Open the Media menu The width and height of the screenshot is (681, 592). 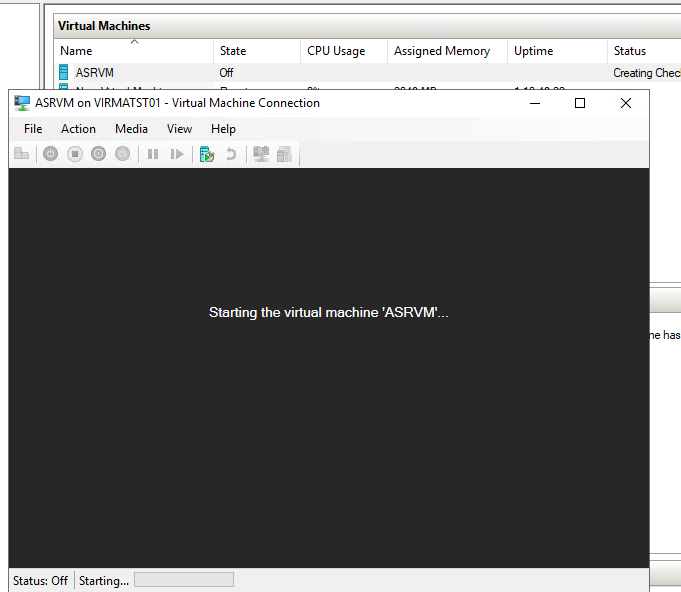click(132, 129)
